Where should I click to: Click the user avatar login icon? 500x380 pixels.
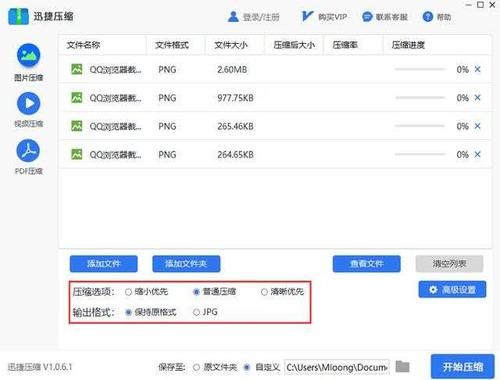pyautogui.click(x=233, y=17)
